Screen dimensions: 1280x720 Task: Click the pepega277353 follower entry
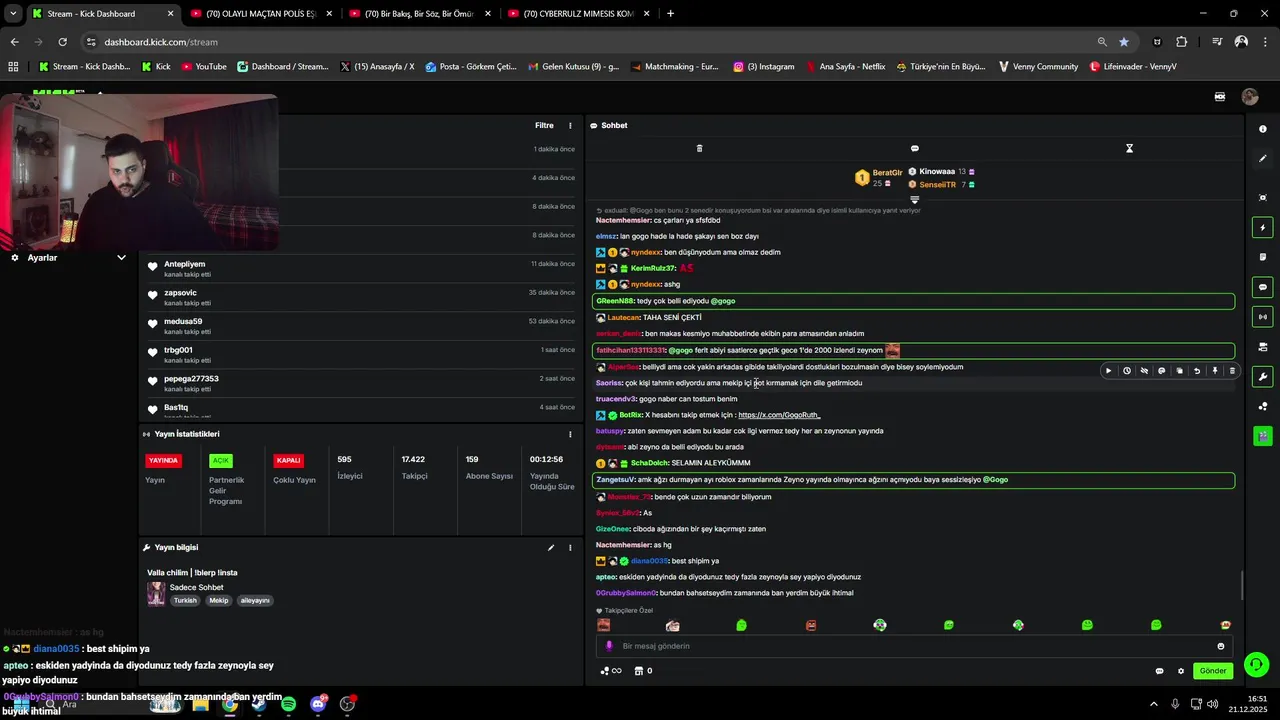pos(361,384)
